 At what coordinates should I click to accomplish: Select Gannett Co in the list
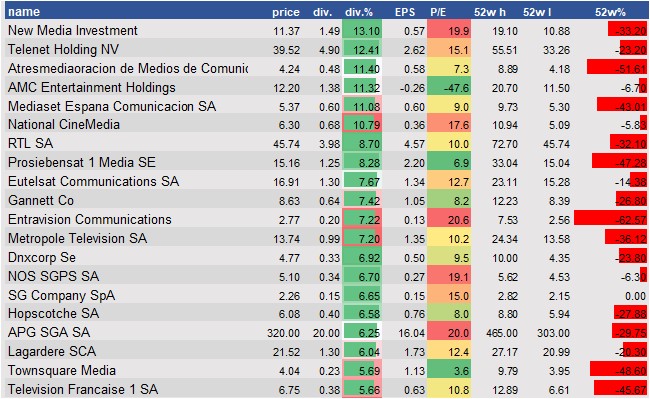pos(41,201)
